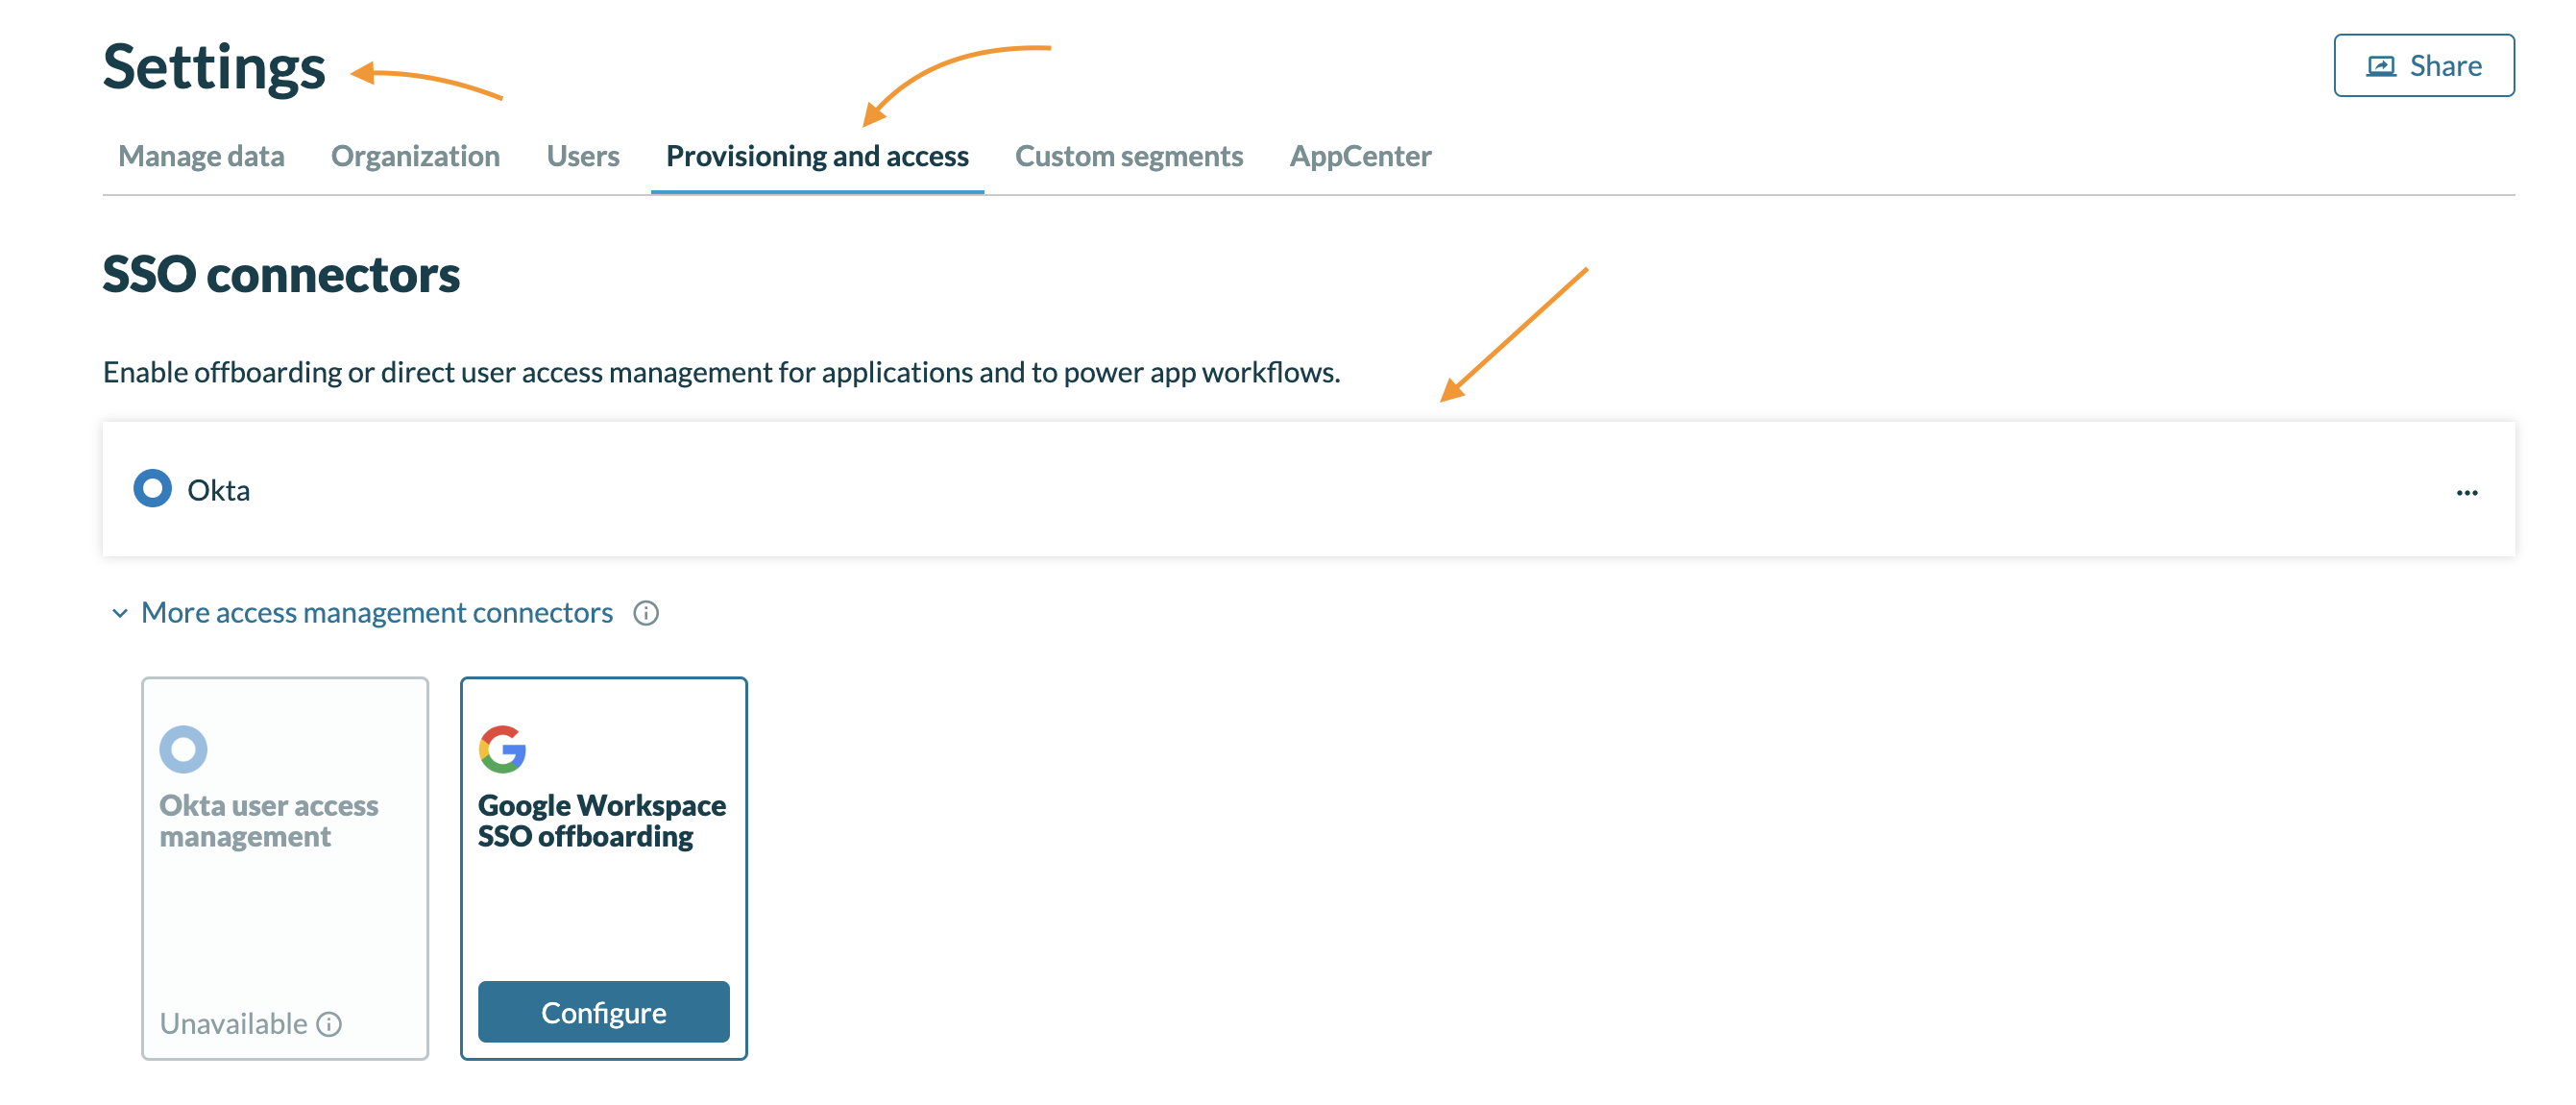Select the Google Workspace SSO offboarding card title
Image resolution: width=2576 pixels, height=1105 pixels.
pos(601,820)
